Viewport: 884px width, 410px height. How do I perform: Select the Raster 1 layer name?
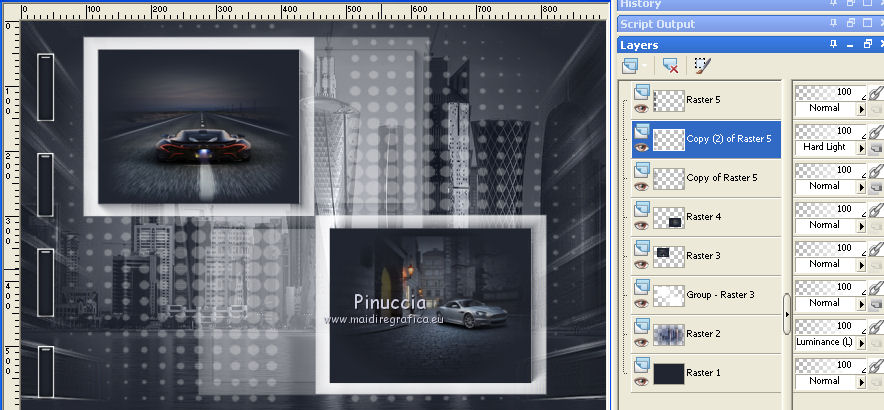click(x=703, y=372)
